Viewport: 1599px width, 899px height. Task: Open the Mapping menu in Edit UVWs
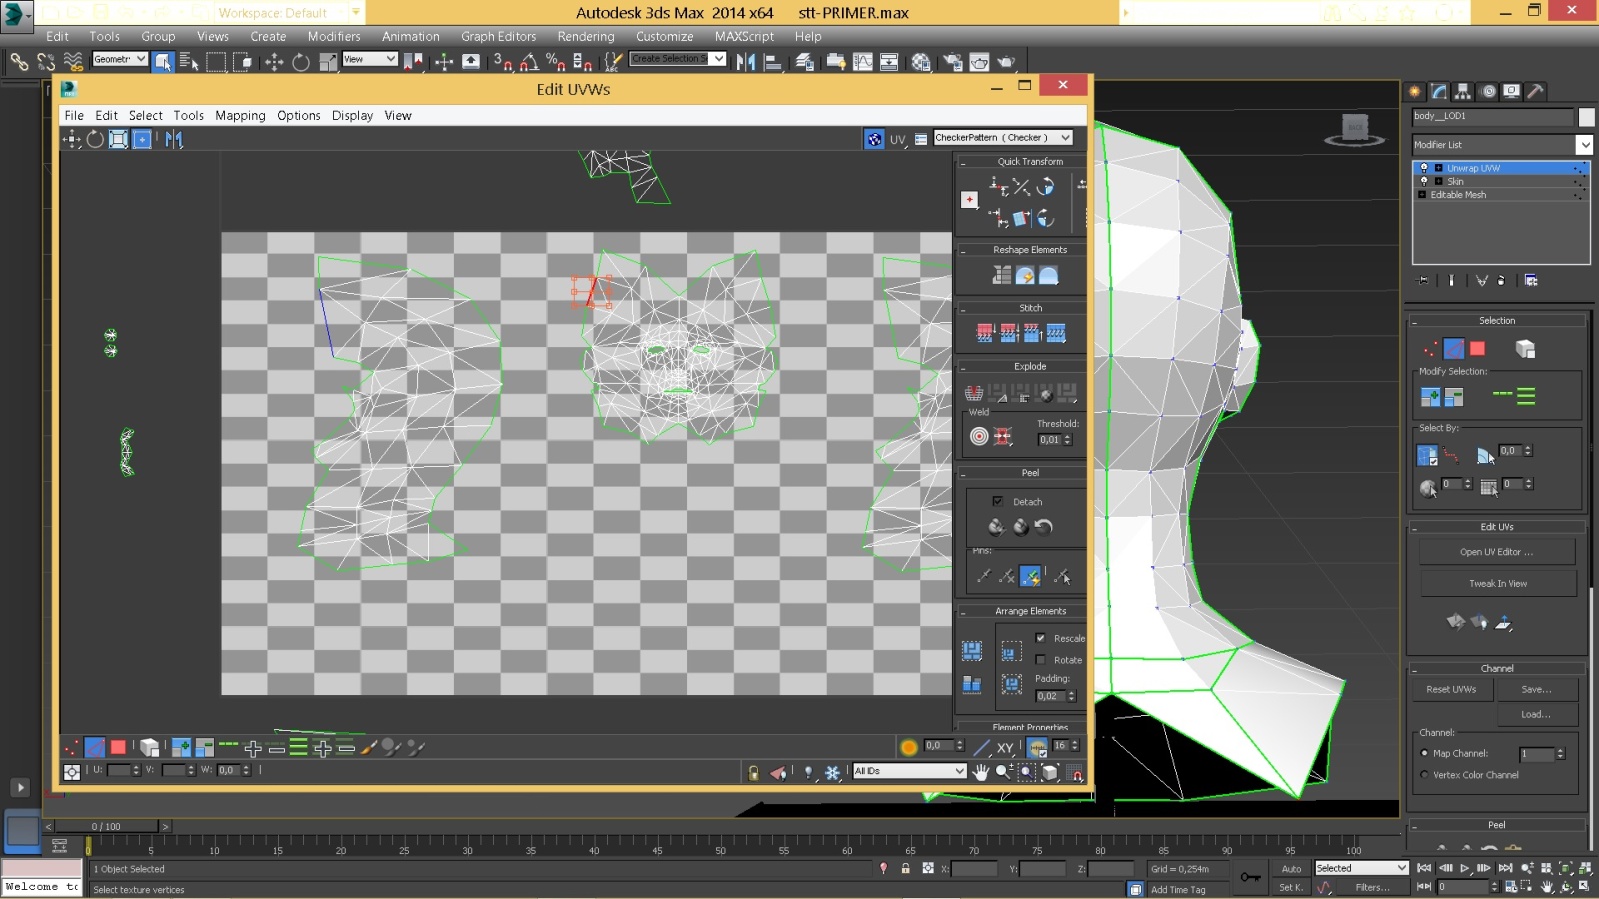(x=240, y=116)
